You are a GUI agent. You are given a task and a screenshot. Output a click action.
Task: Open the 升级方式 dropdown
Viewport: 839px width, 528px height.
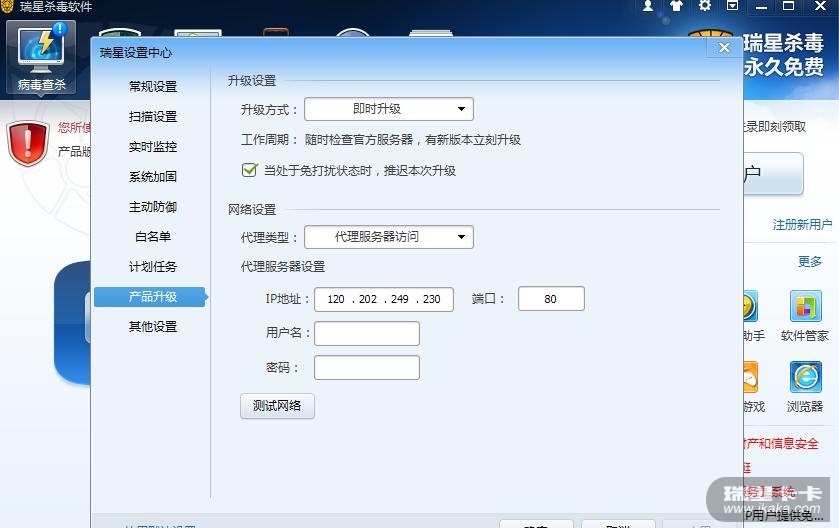[389, 109]
